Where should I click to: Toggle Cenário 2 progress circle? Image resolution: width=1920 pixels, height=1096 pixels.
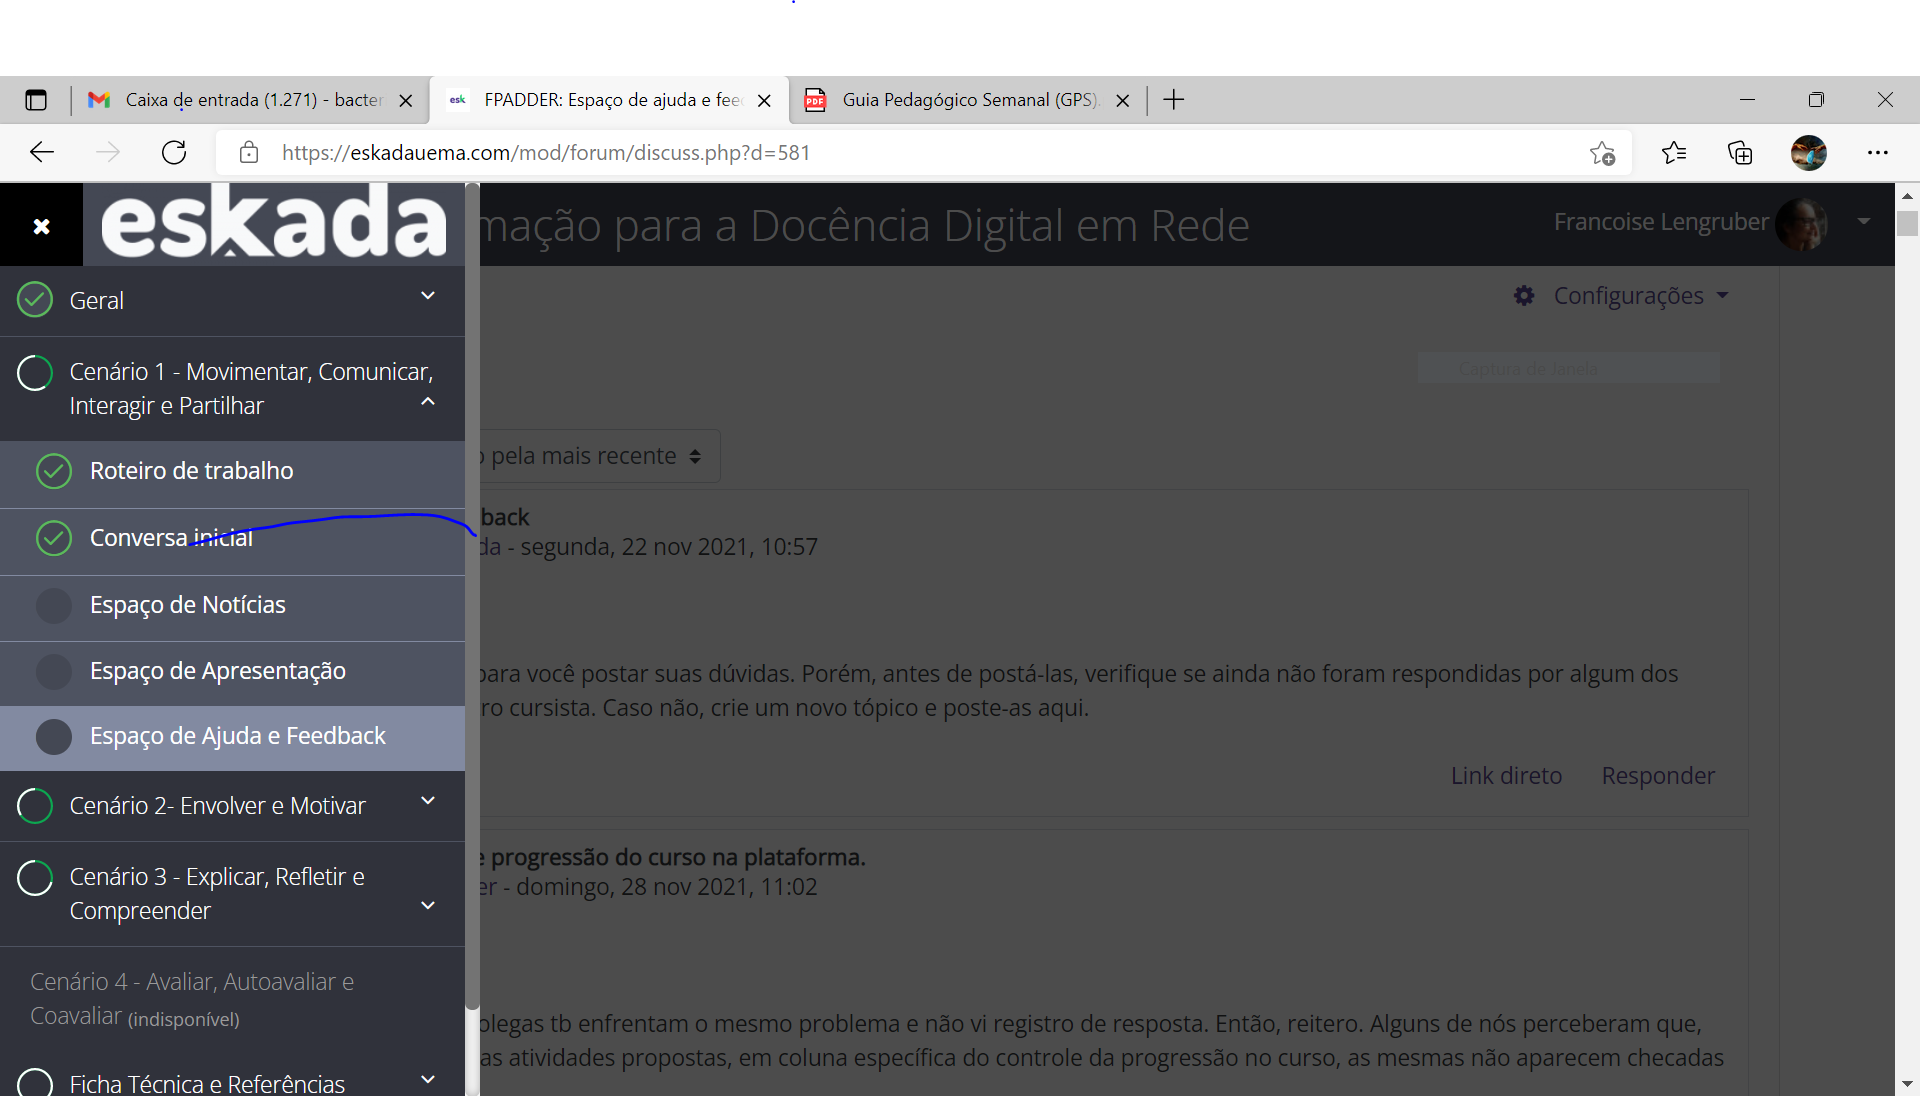coord(35,806)
